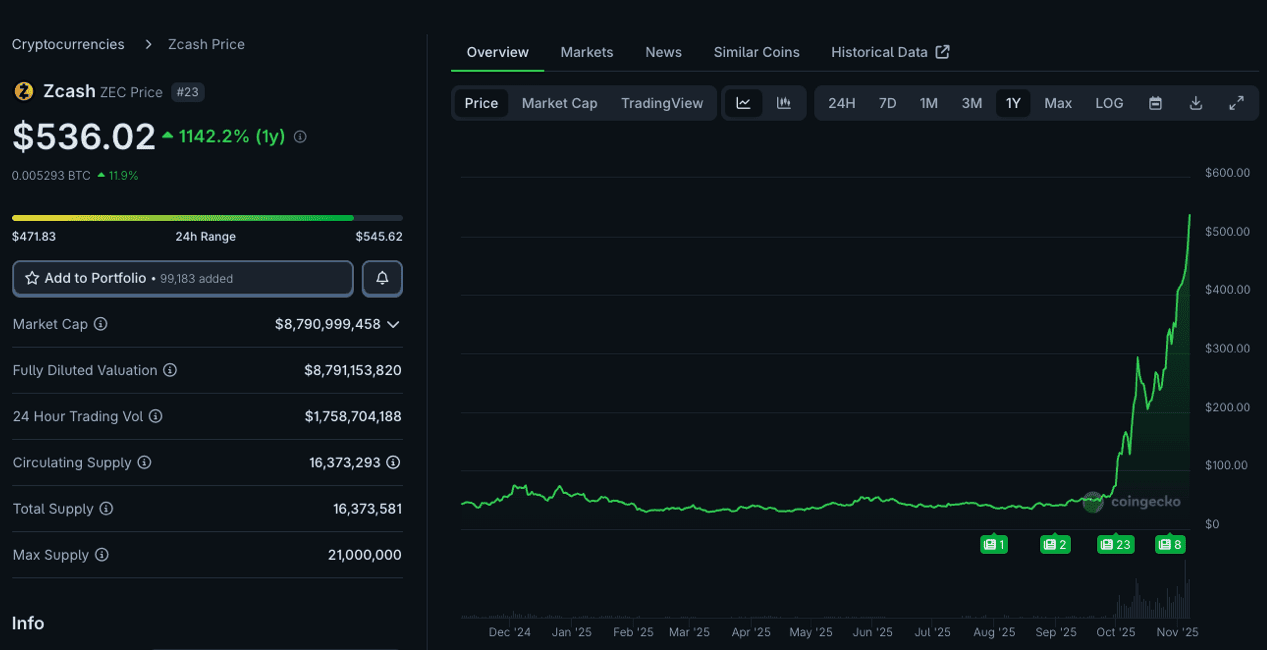Viewport: 1267px width, 650px height.
Task: Expand the Market Cap details chevron
Action: pos(393,324)
